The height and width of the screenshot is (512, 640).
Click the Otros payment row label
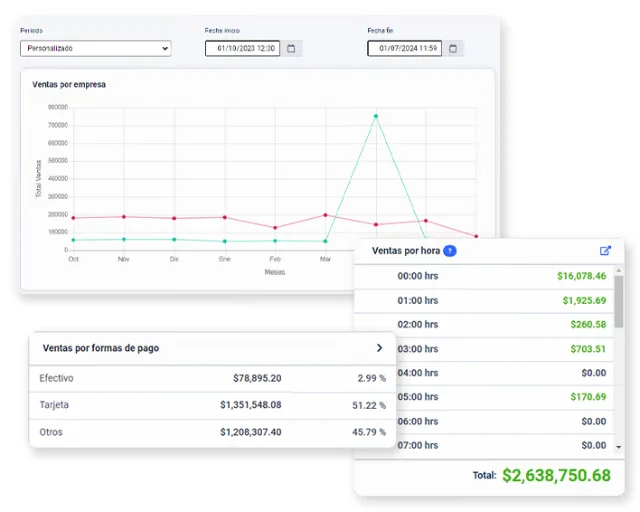51,432
